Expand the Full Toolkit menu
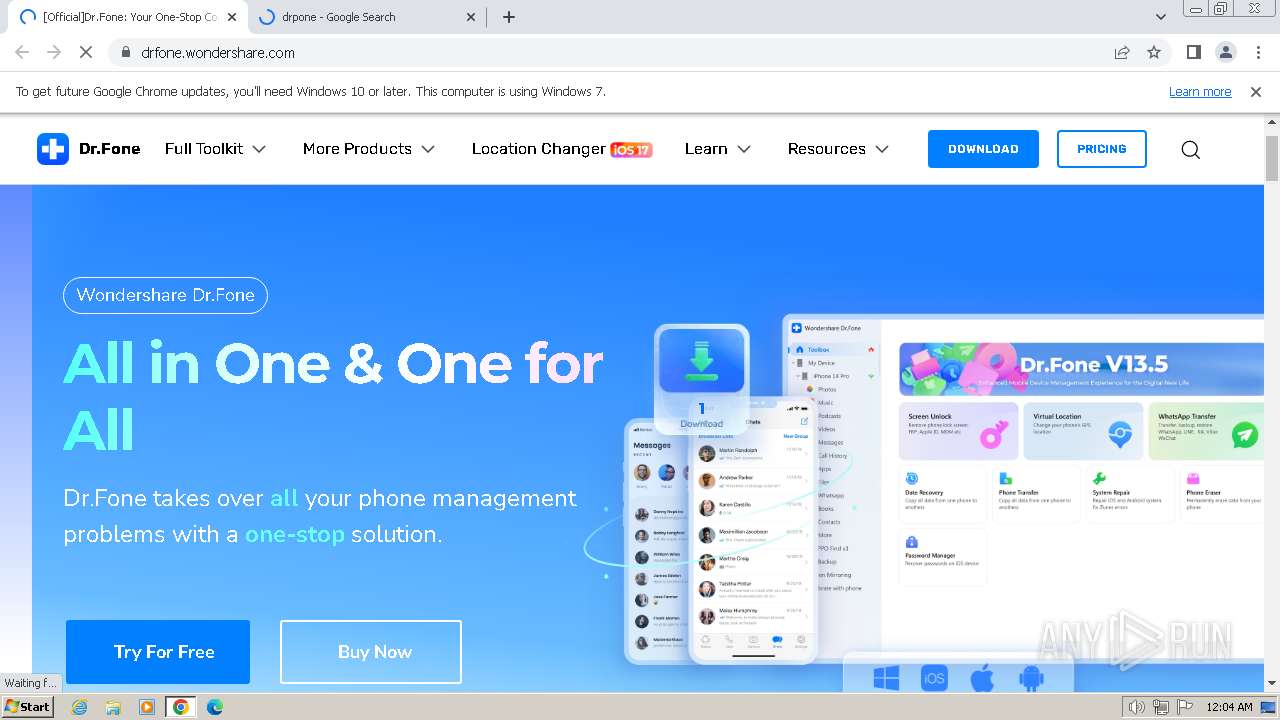 tap(215, 148)
